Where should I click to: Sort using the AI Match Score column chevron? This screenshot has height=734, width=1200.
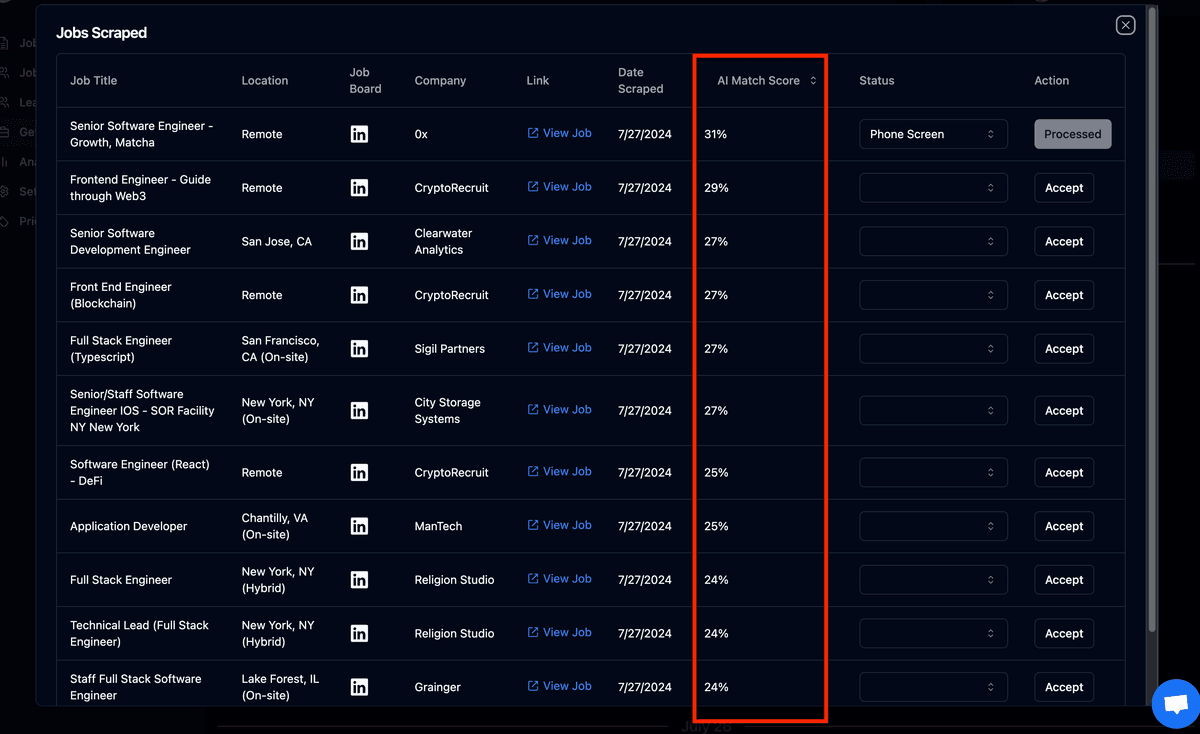click(815, 79)
